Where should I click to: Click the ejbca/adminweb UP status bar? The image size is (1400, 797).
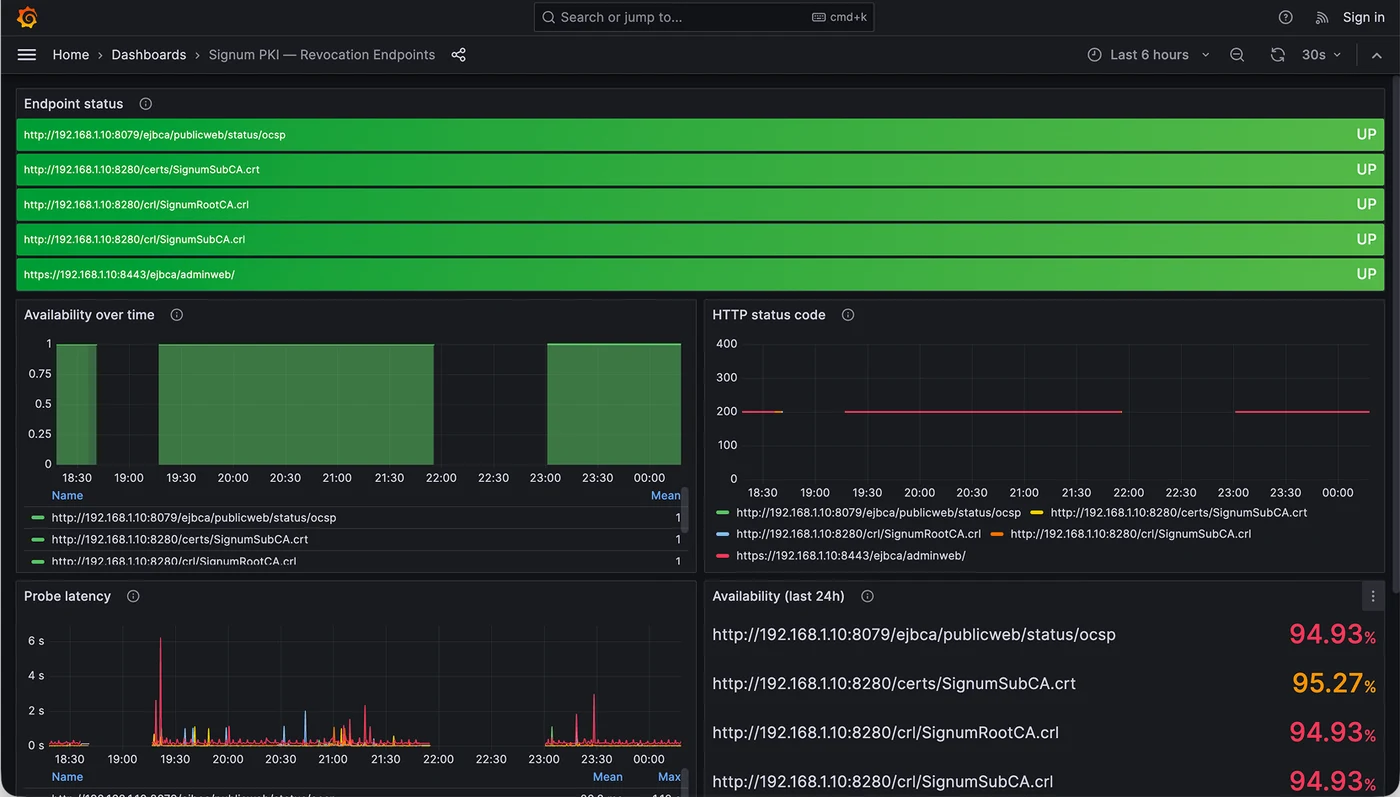700,274
